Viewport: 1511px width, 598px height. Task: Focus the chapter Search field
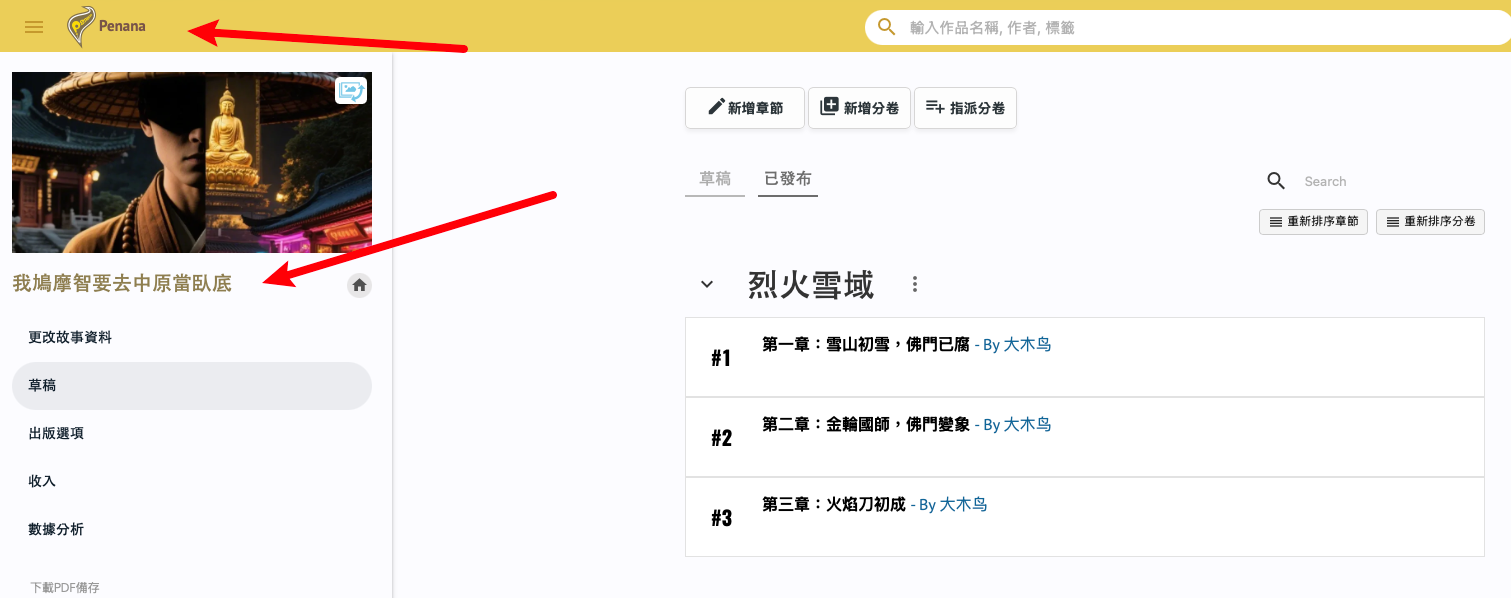point(1390,181)
